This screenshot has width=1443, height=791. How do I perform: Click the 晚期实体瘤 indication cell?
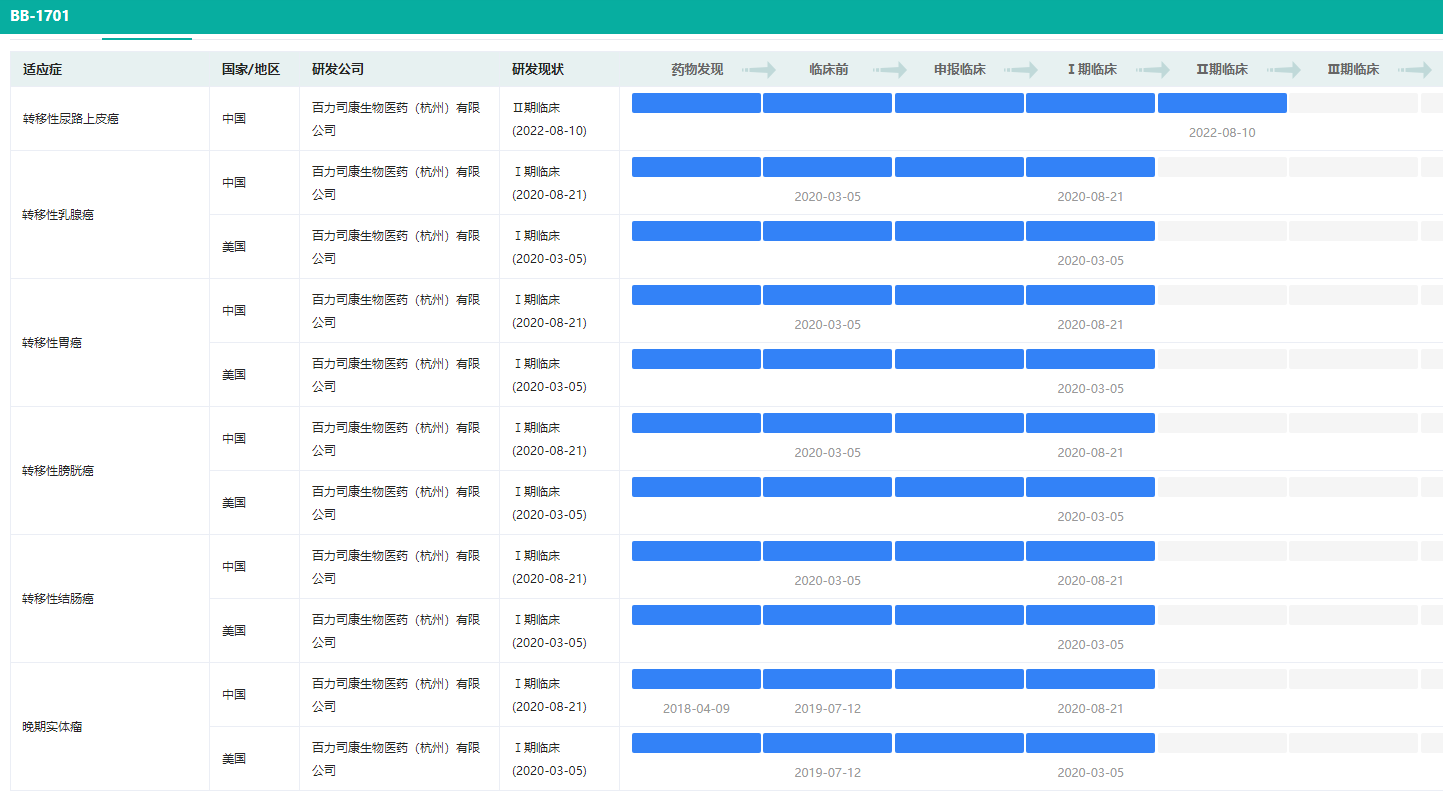coord(52,727)
